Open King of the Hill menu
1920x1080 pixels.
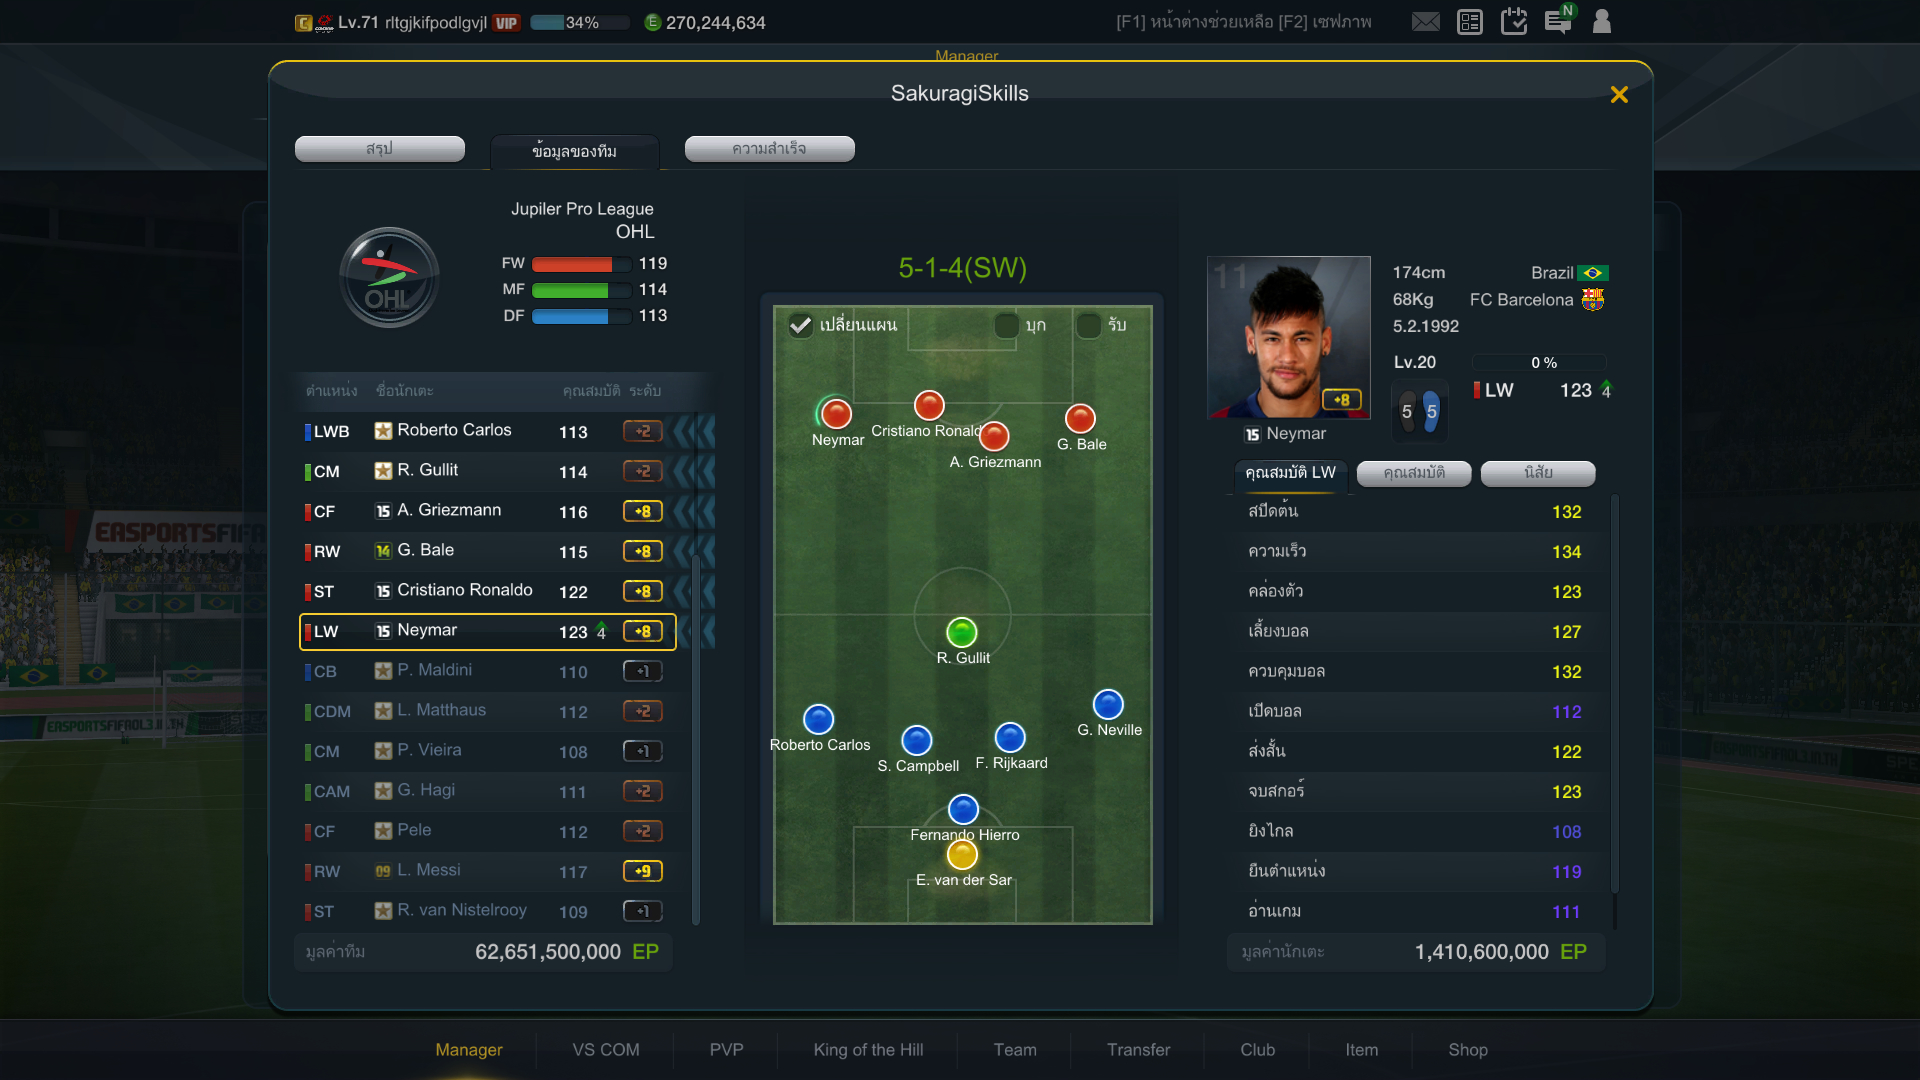click(868, 1050)
